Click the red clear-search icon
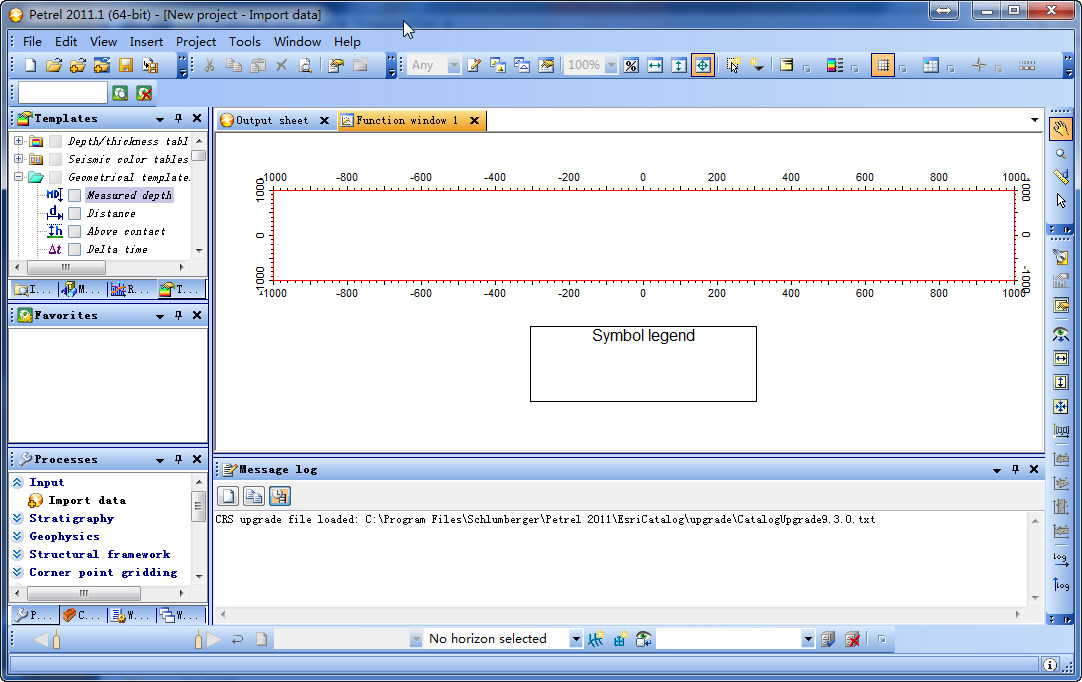The image size is (1082, 682). [x=144, y=93]
